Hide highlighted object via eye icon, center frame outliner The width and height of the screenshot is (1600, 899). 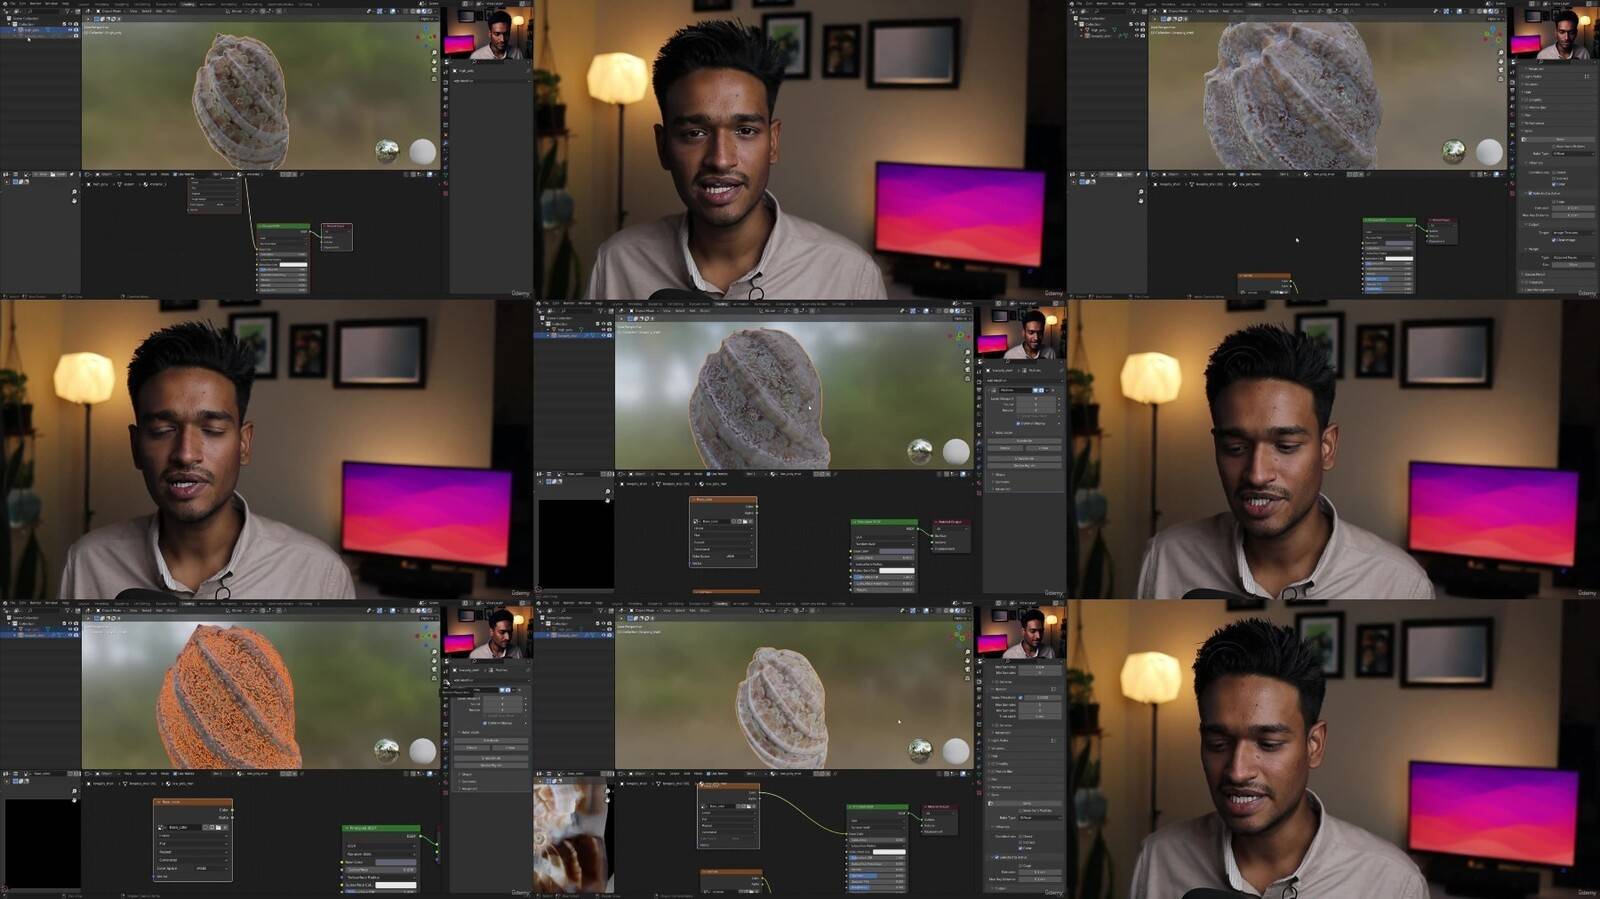[x=604, y=335]
